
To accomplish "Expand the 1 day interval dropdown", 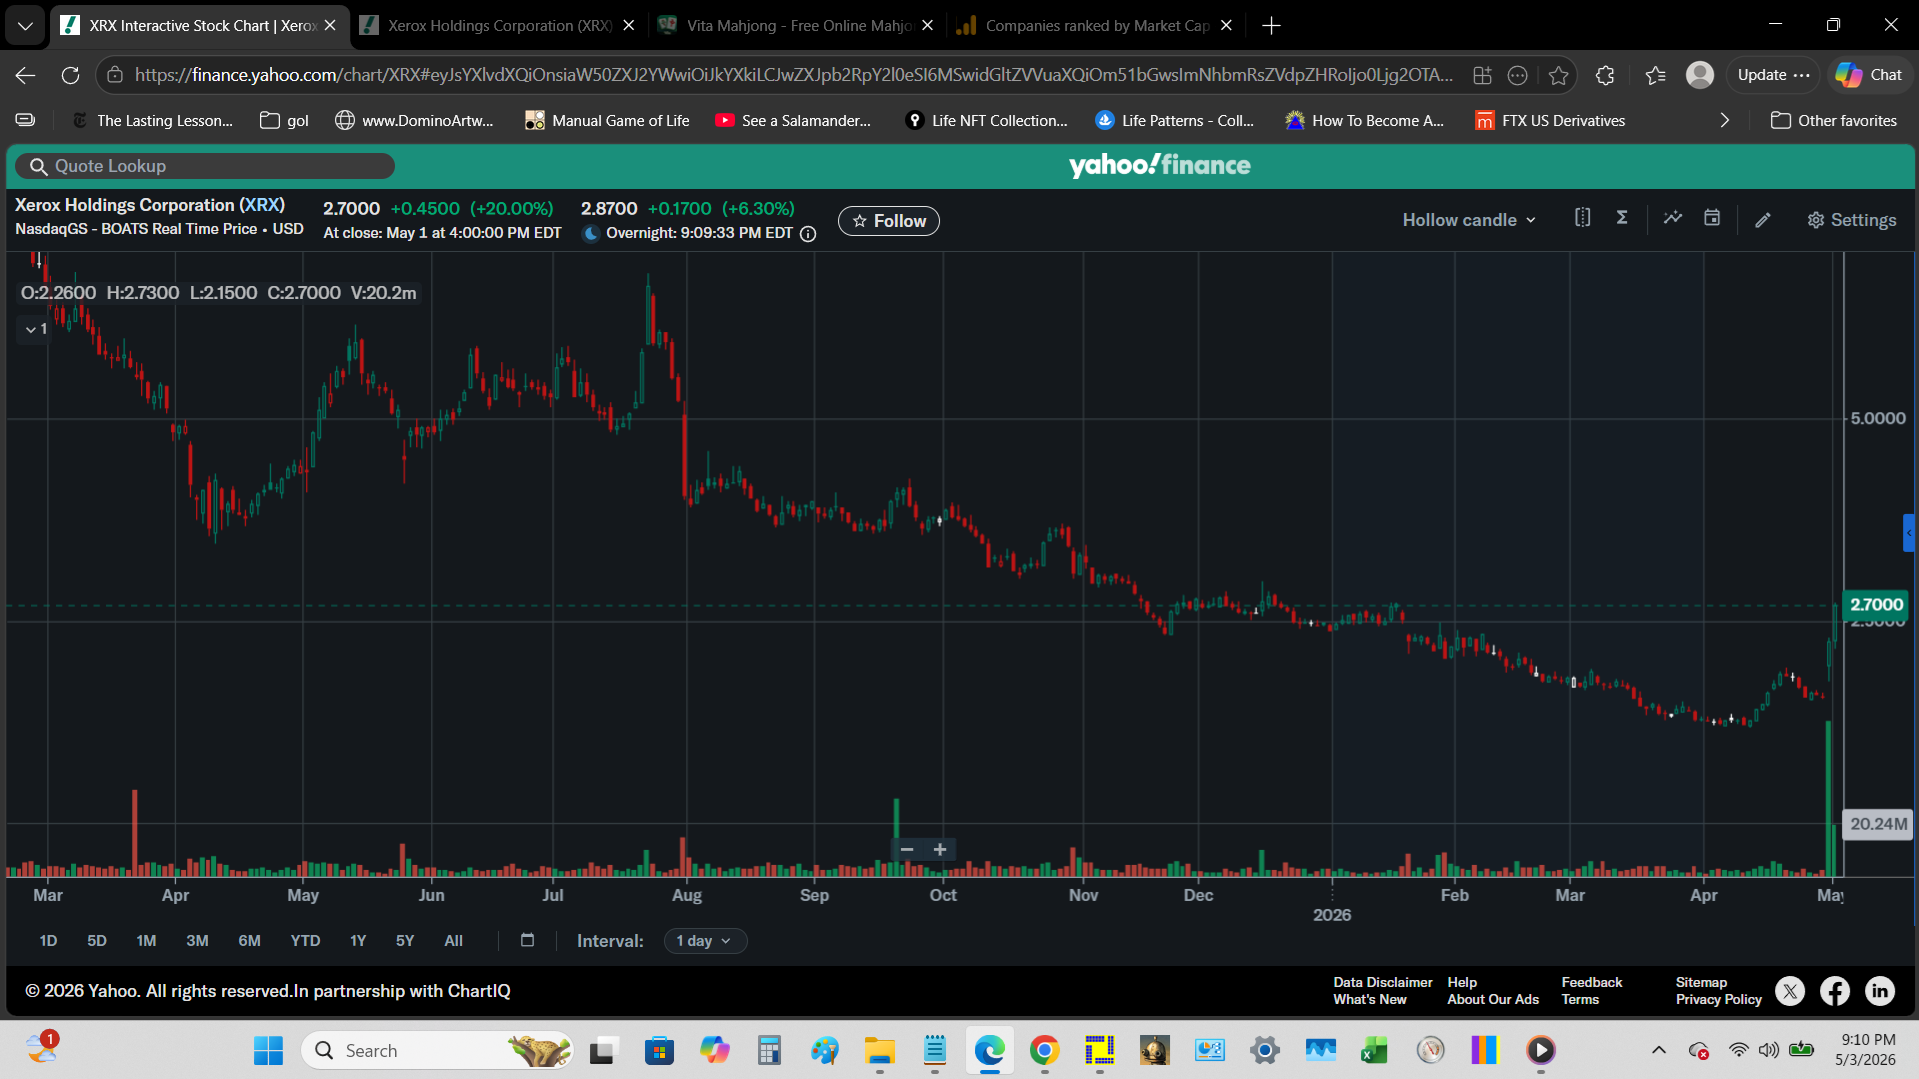I will (705, 941).
